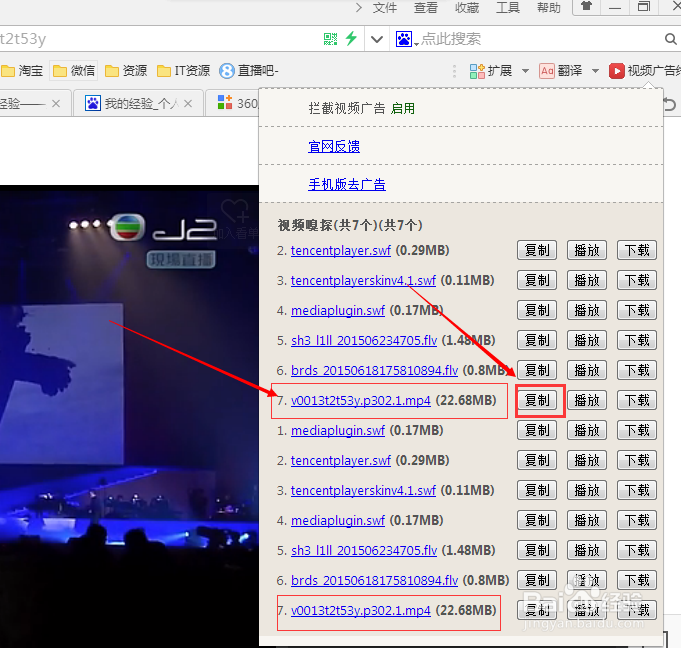Play upper-list 7. v0013t2t53y.p302.1.mp4 with 播放
The height and width of the screenshot is (648, 681).
click(587, 400)
